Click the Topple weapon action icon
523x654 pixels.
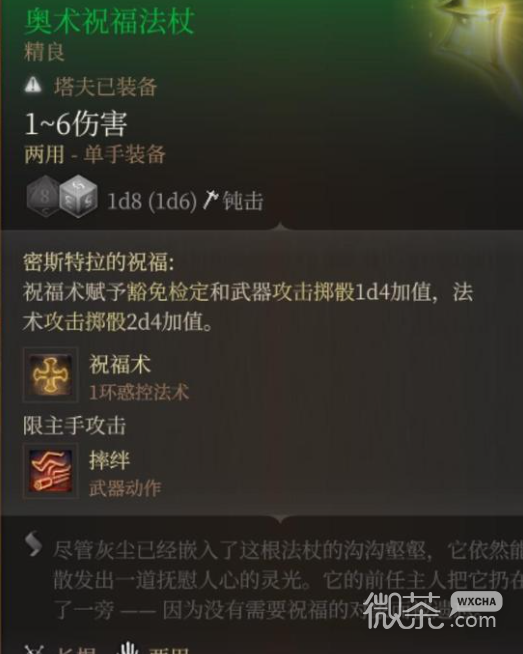pos(50,470)
